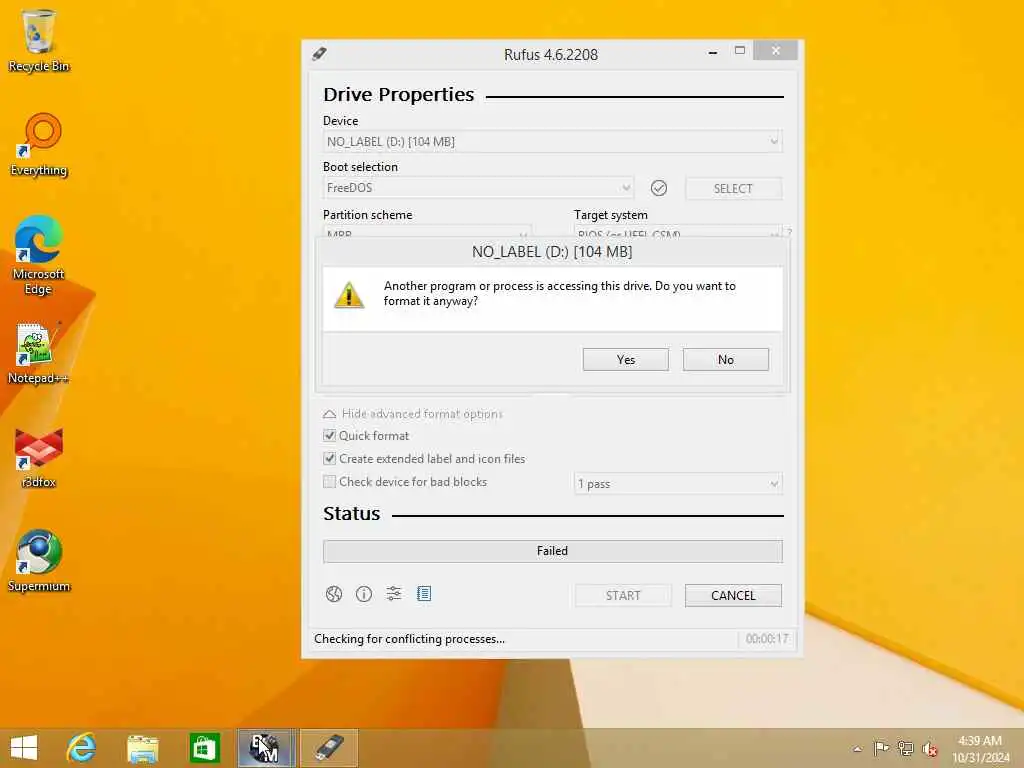Click the warning triangle icon in dialog
This screenshot has width=1024, height=768.
(349, 295)
